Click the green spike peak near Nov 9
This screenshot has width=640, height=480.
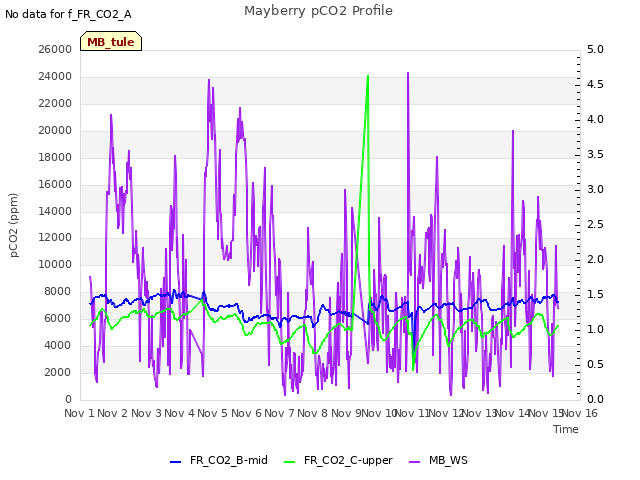click(368, 76)
